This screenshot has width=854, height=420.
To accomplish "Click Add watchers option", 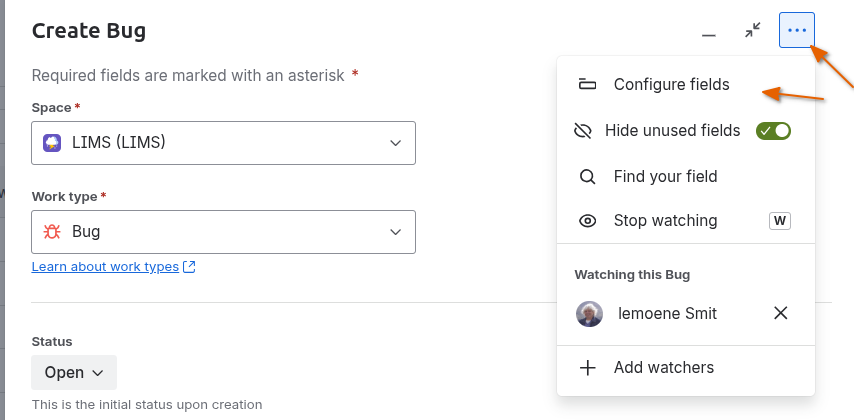I will (663, 368).
